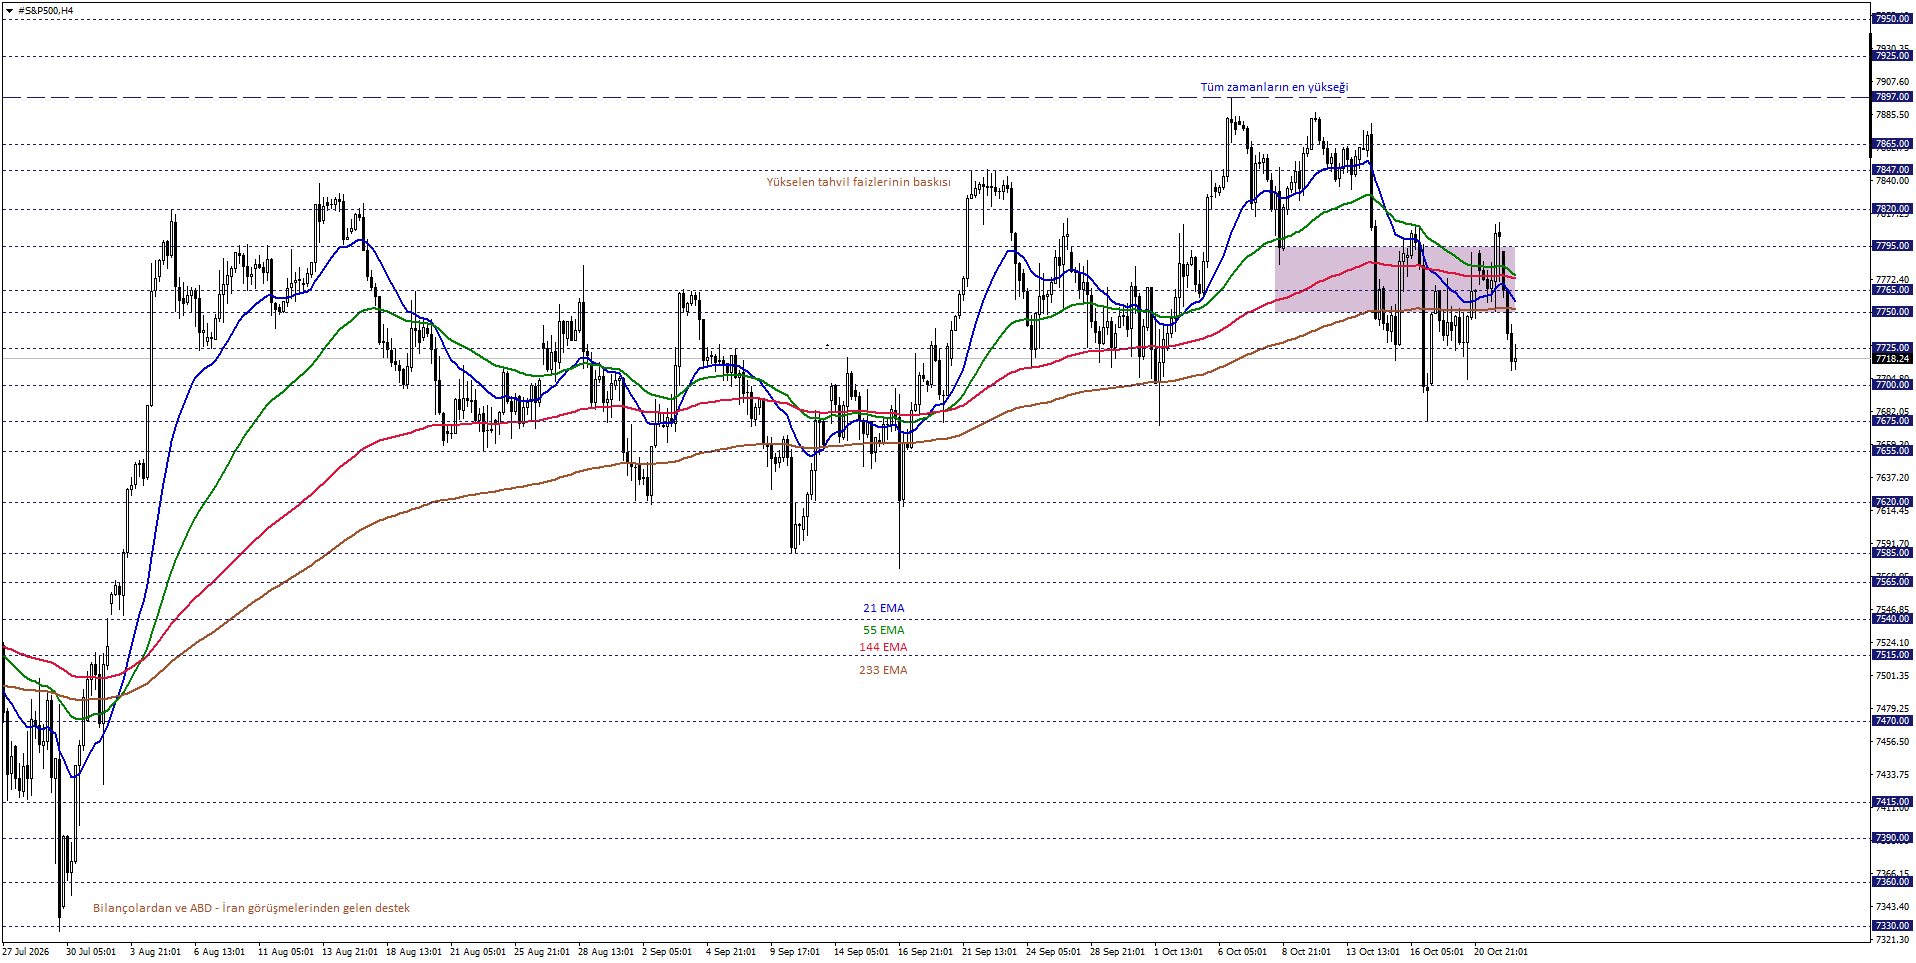Click the 7585.00 price level tag
Screen dimensions: 1916x963
[1892, 553]
